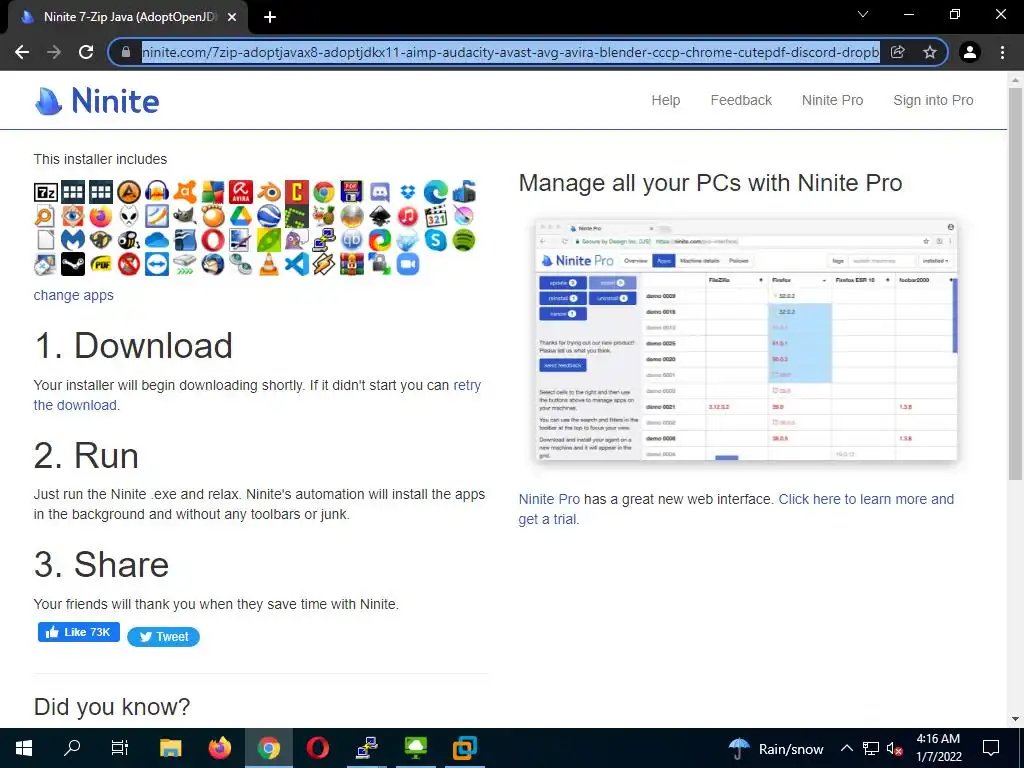Image resolution: width=1024 pixels, height=768 pixels.
Task: Click the K-Lite 321 clapperboard icon
Action: coord(436,216)
